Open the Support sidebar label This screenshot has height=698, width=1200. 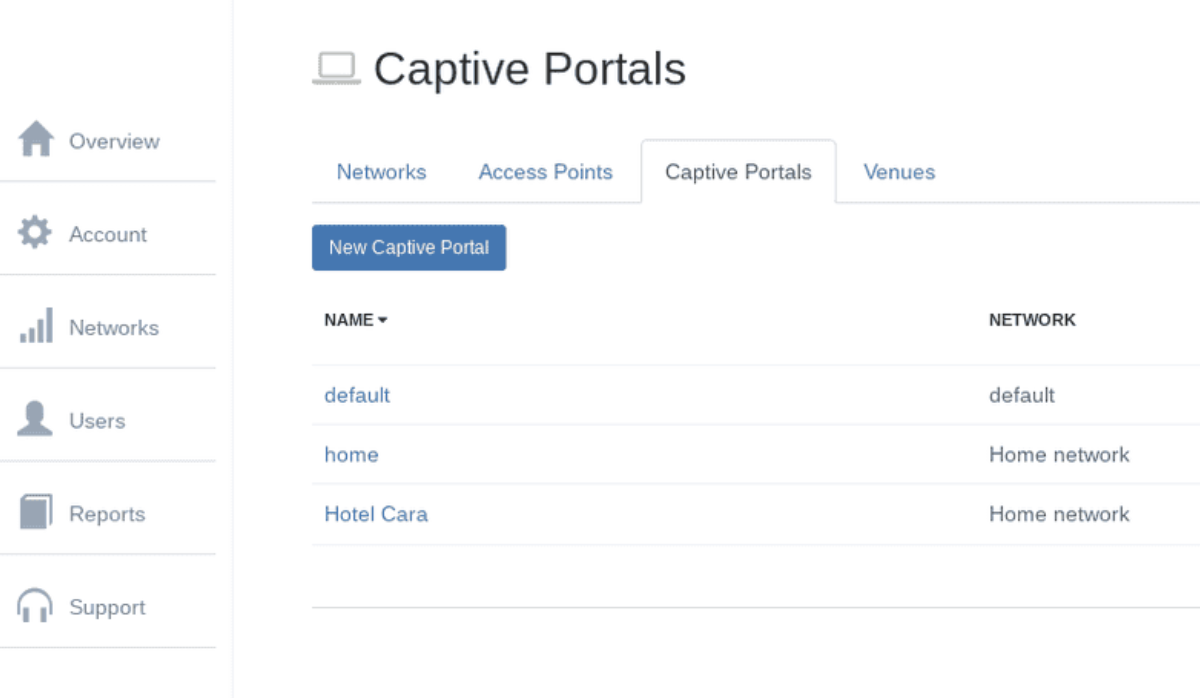(107, 607)
